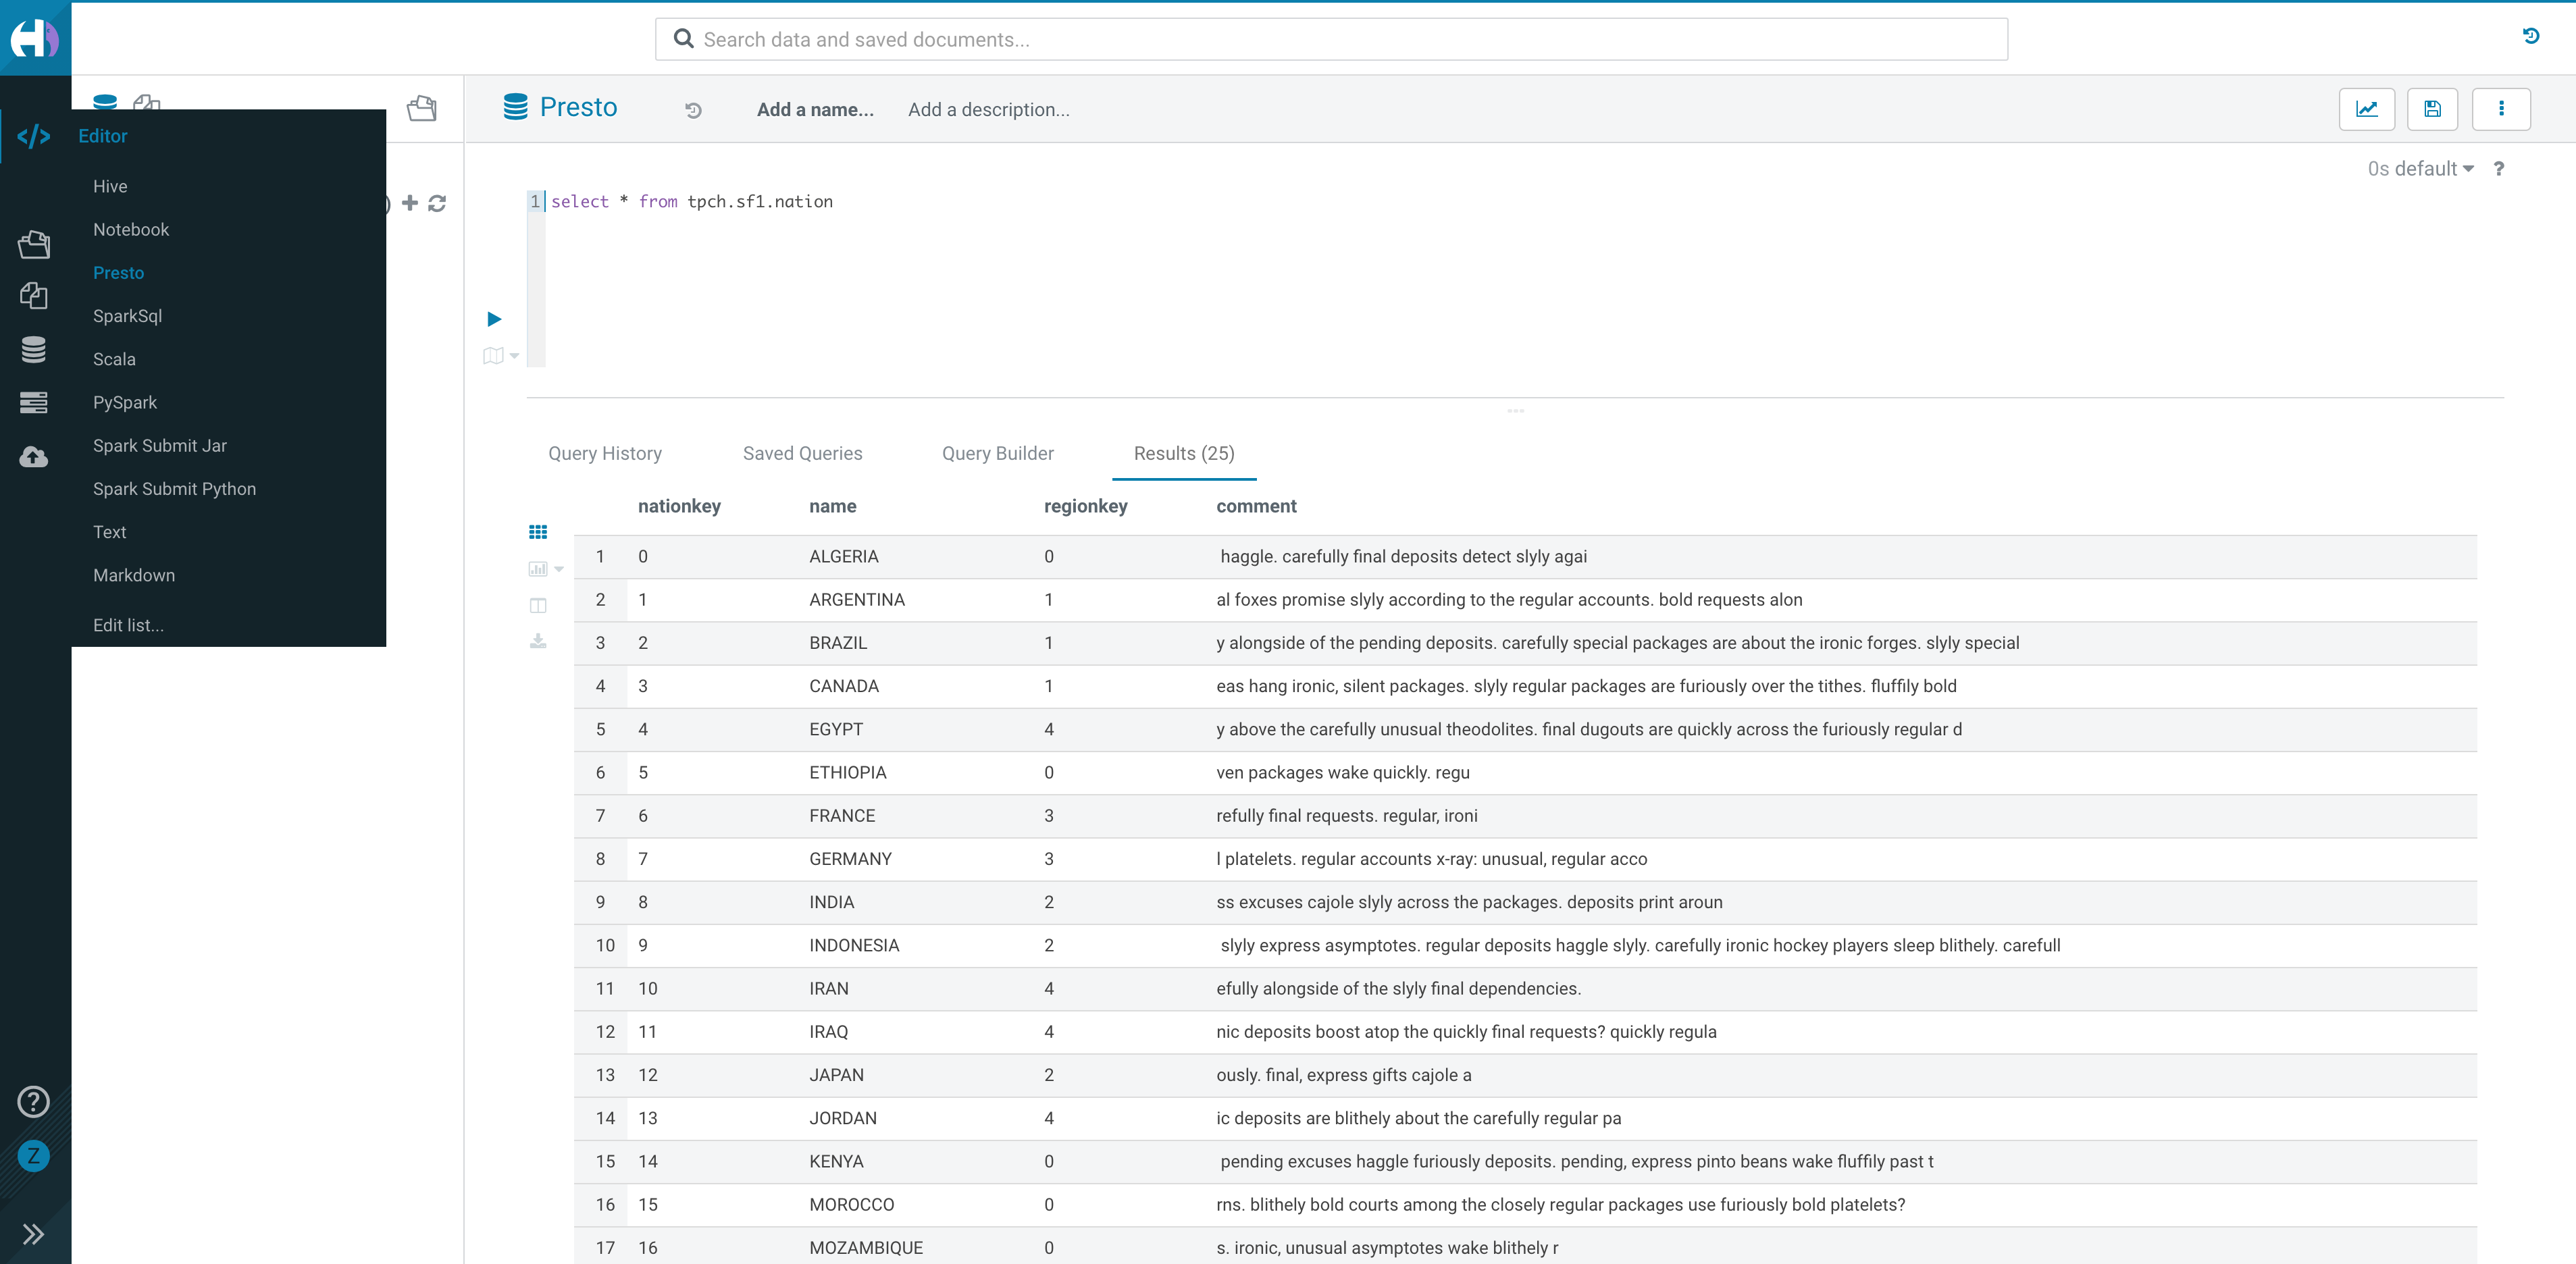The image size is (2576, 1264).
Task: Run the query with play button
Action: pos(494,319)
